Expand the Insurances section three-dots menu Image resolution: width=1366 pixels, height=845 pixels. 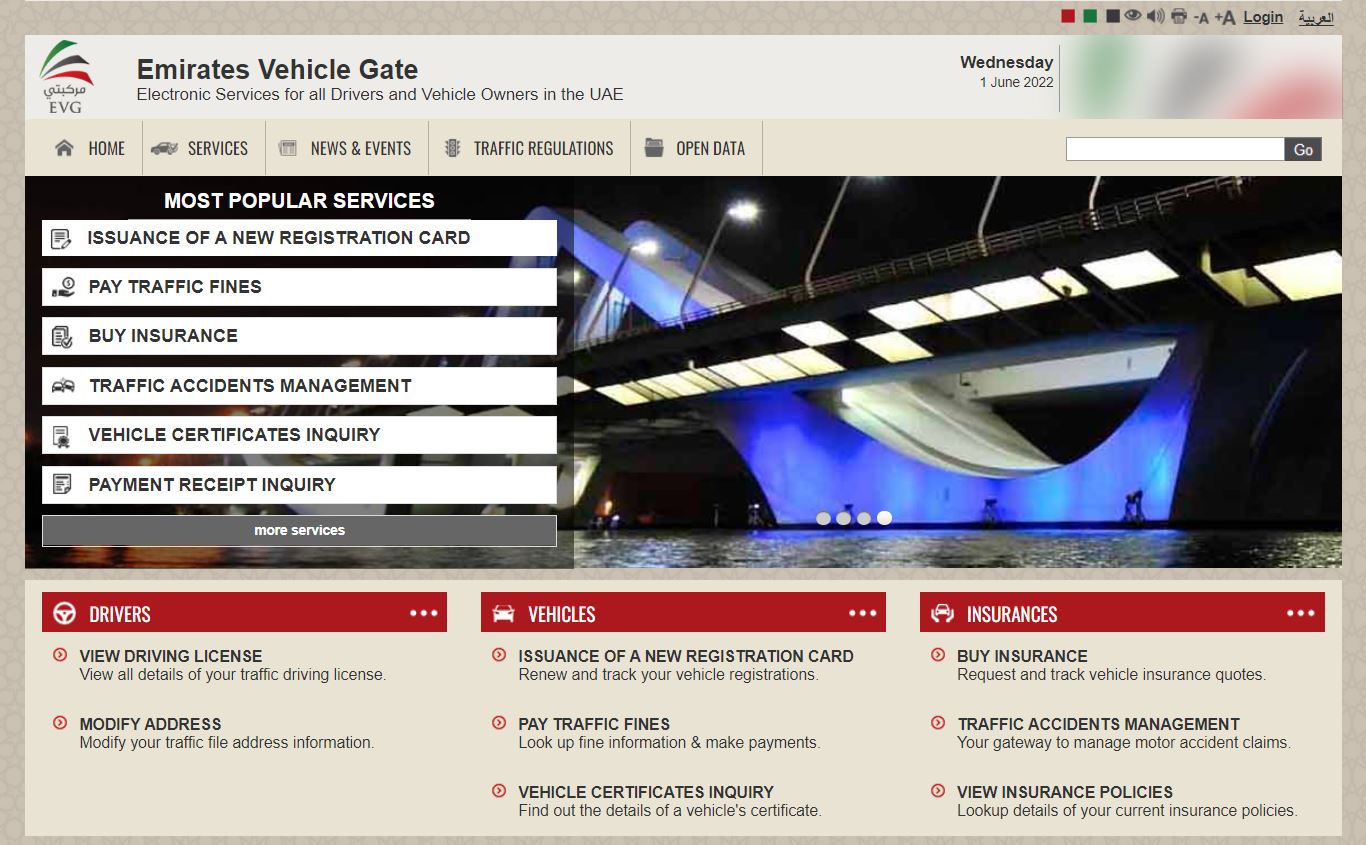[x=1301, y=613]
